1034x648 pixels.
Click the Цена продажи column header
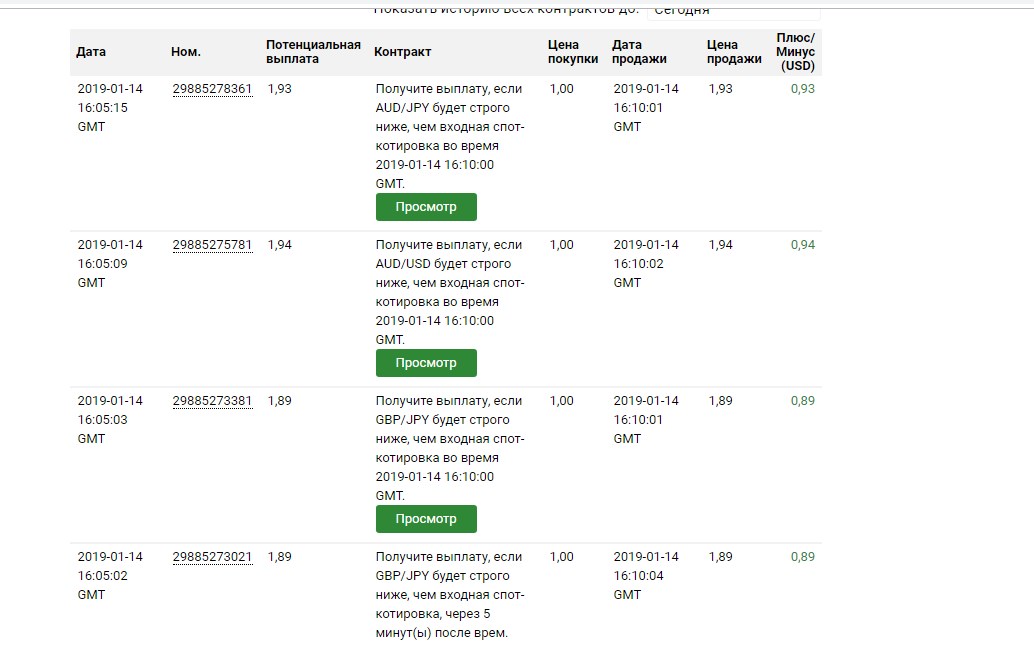[x=734, y=52]
